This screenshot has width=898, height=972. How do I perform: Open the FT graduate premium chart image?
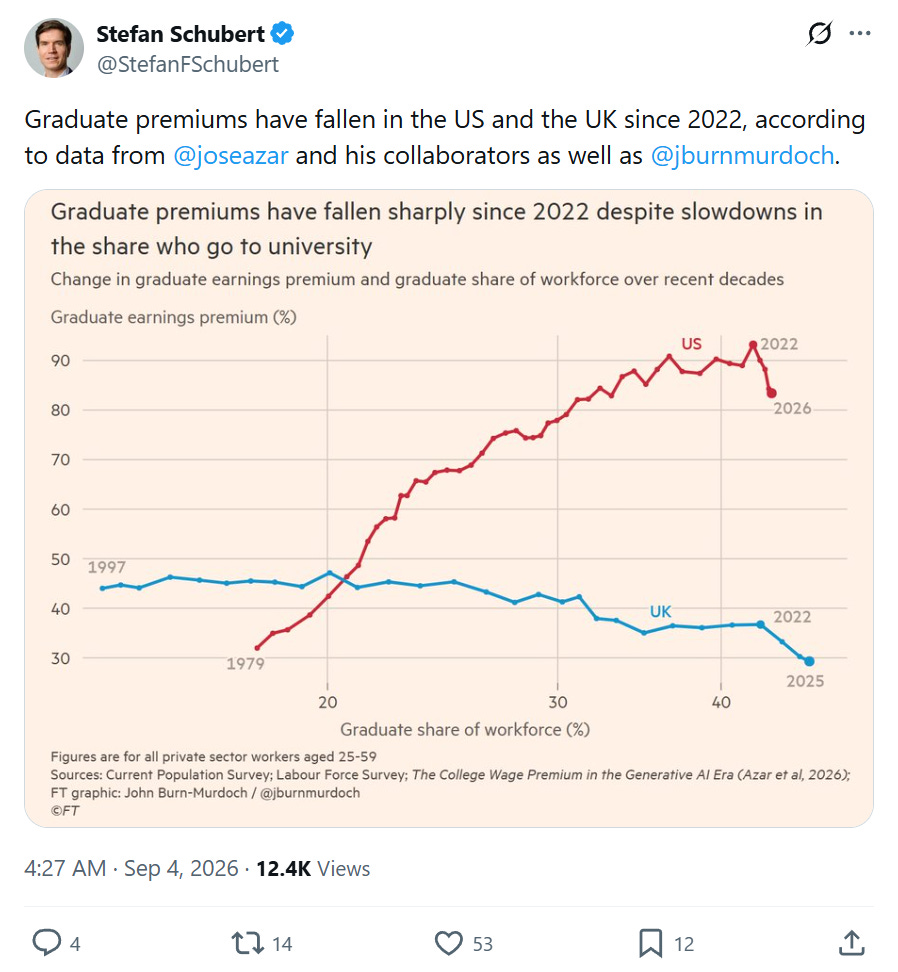[x=449, y=508]
